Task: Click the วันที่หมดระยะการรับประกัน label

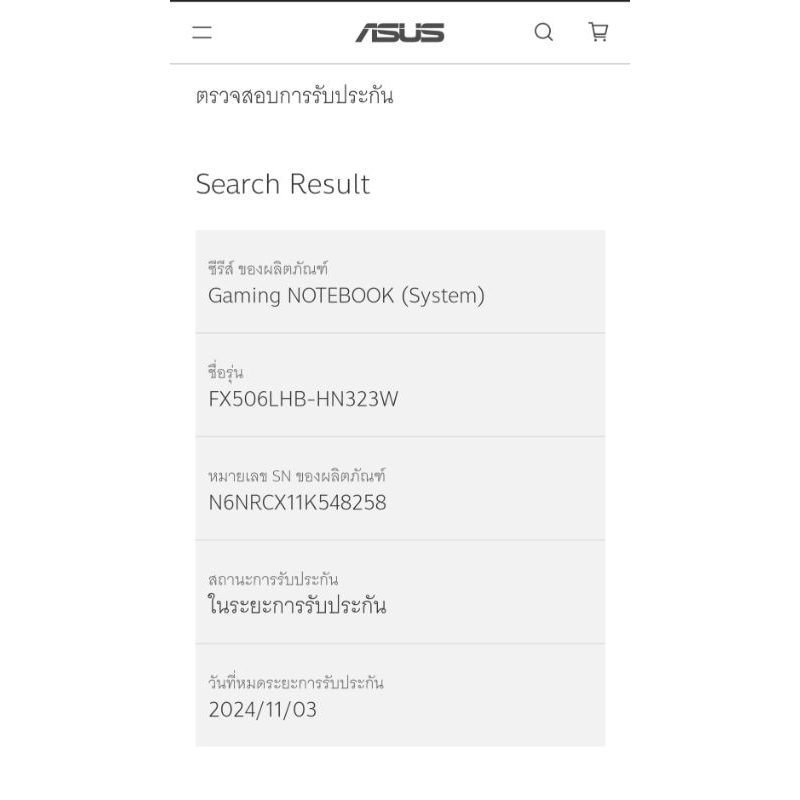Action: (296, 683)
